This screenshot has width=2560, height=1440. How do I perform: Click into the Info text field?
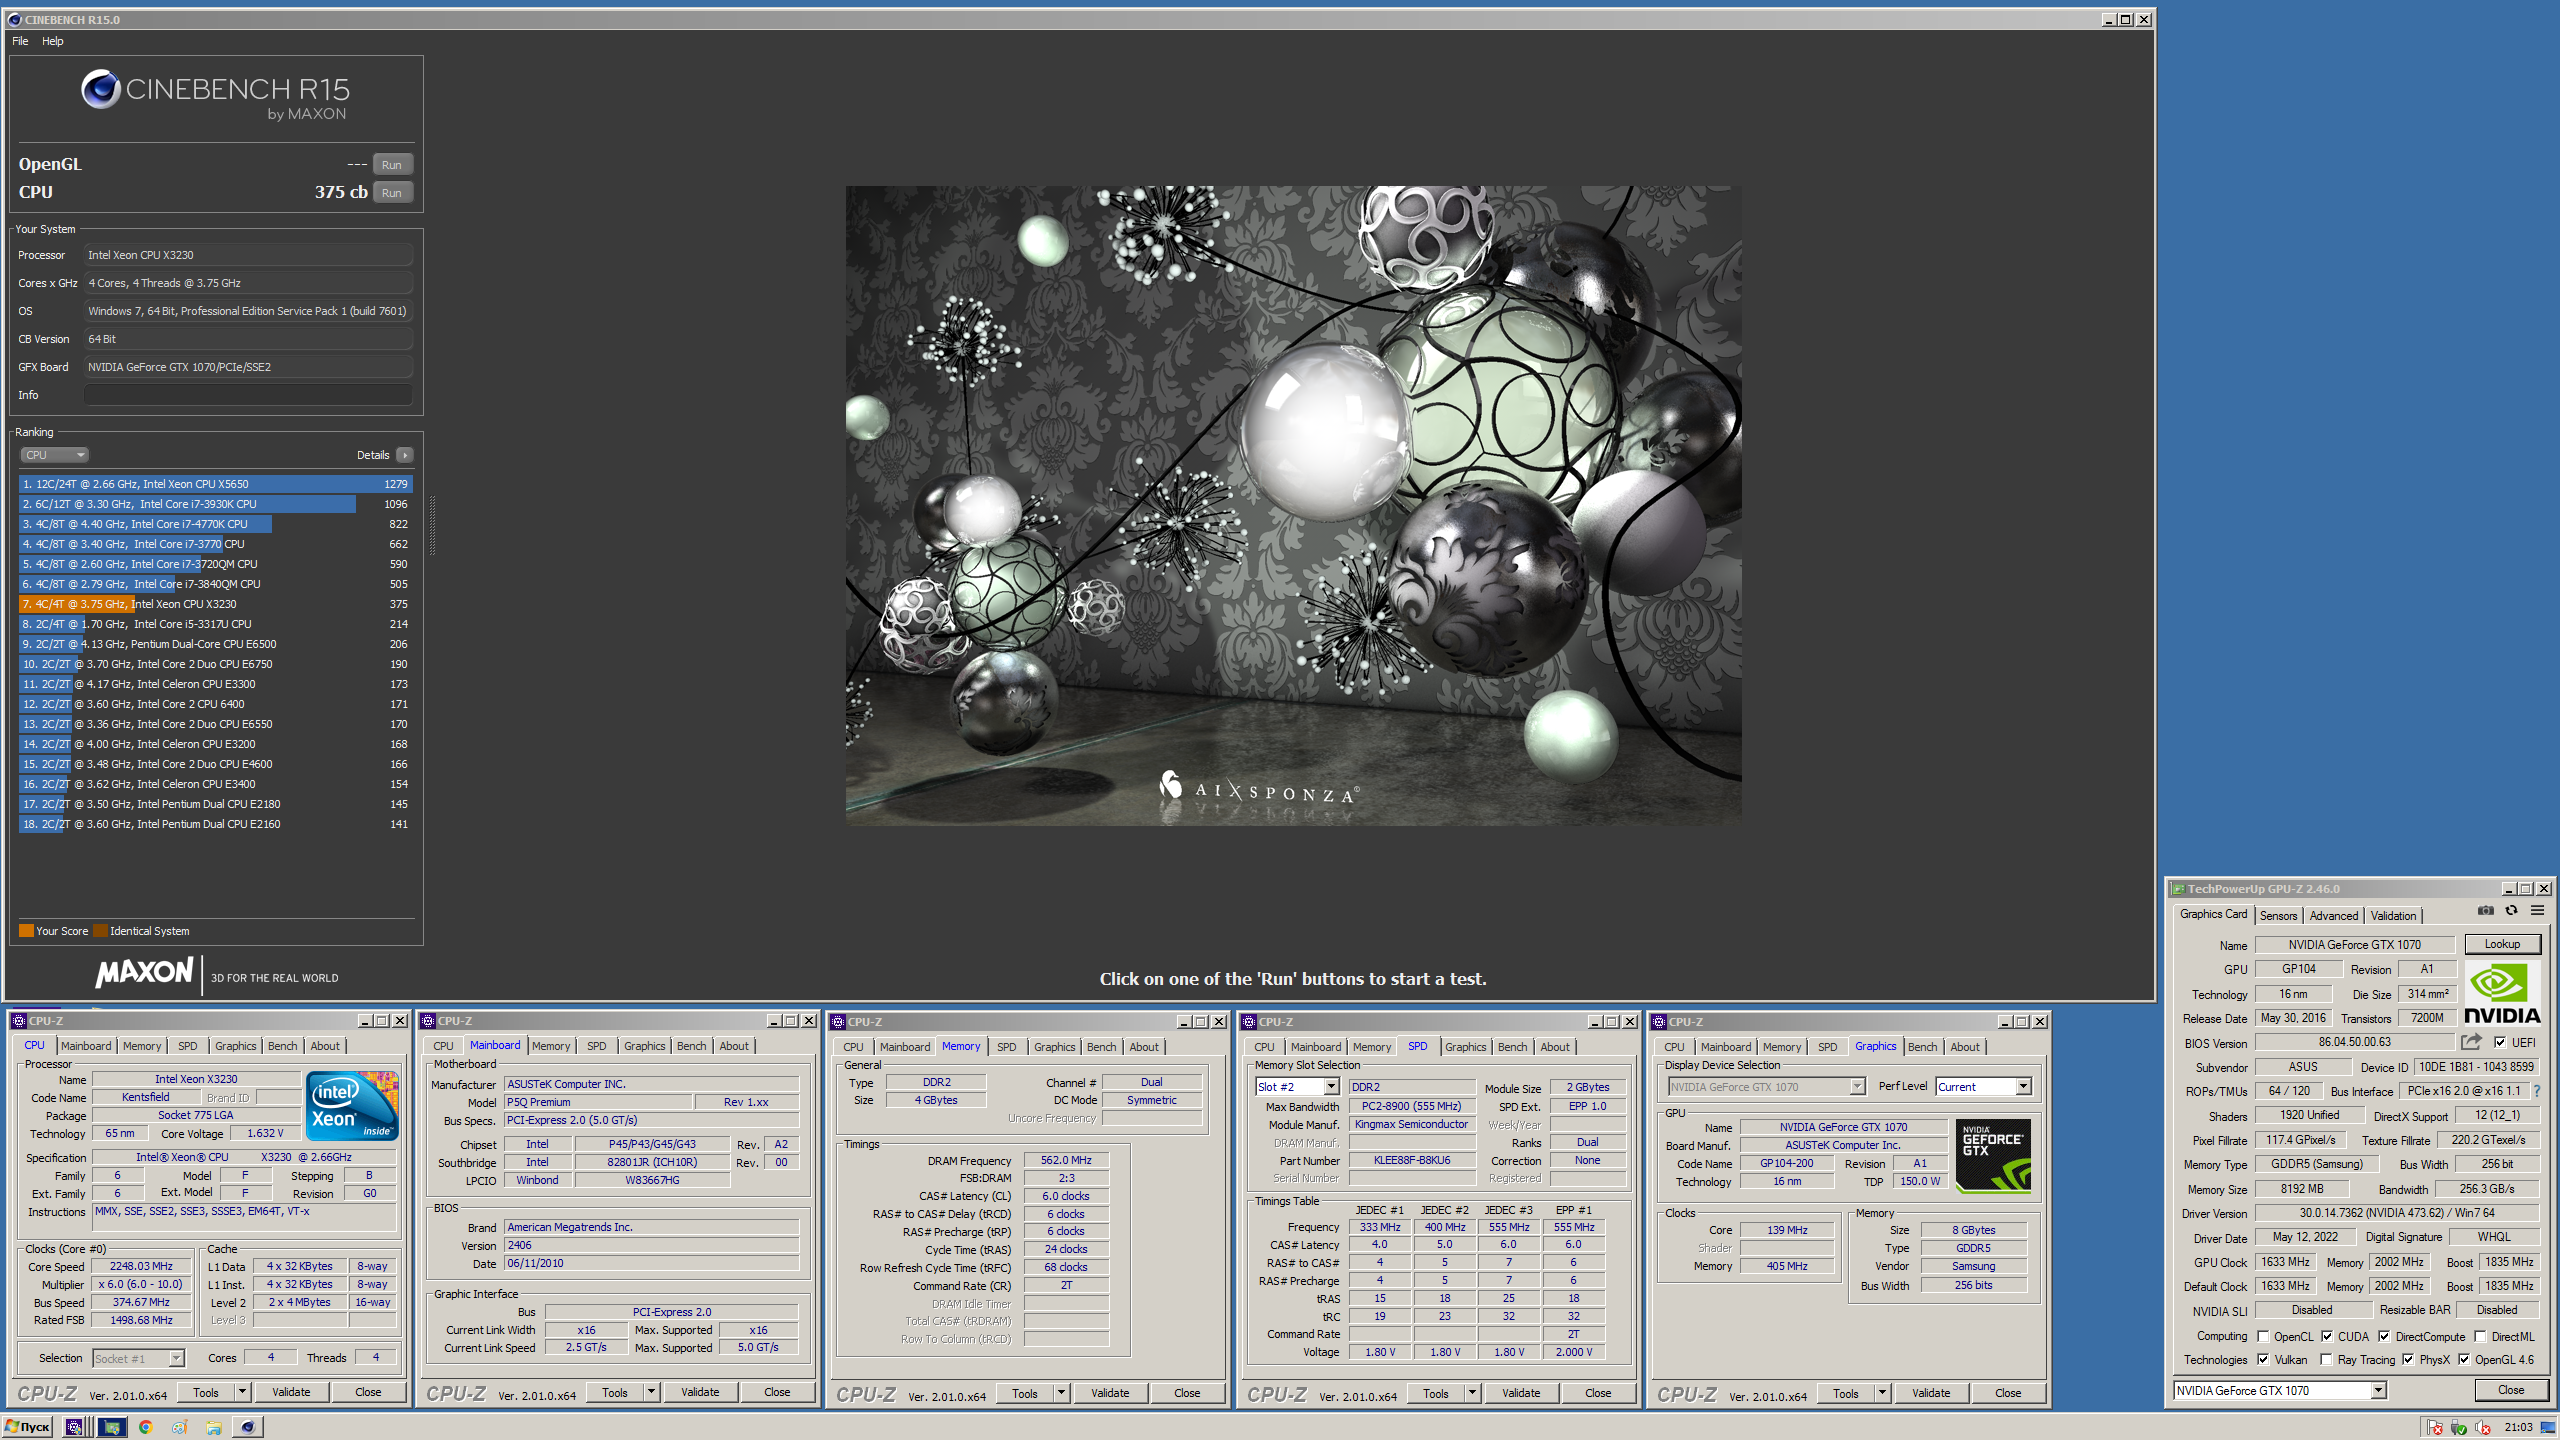(x=248, y=395)
